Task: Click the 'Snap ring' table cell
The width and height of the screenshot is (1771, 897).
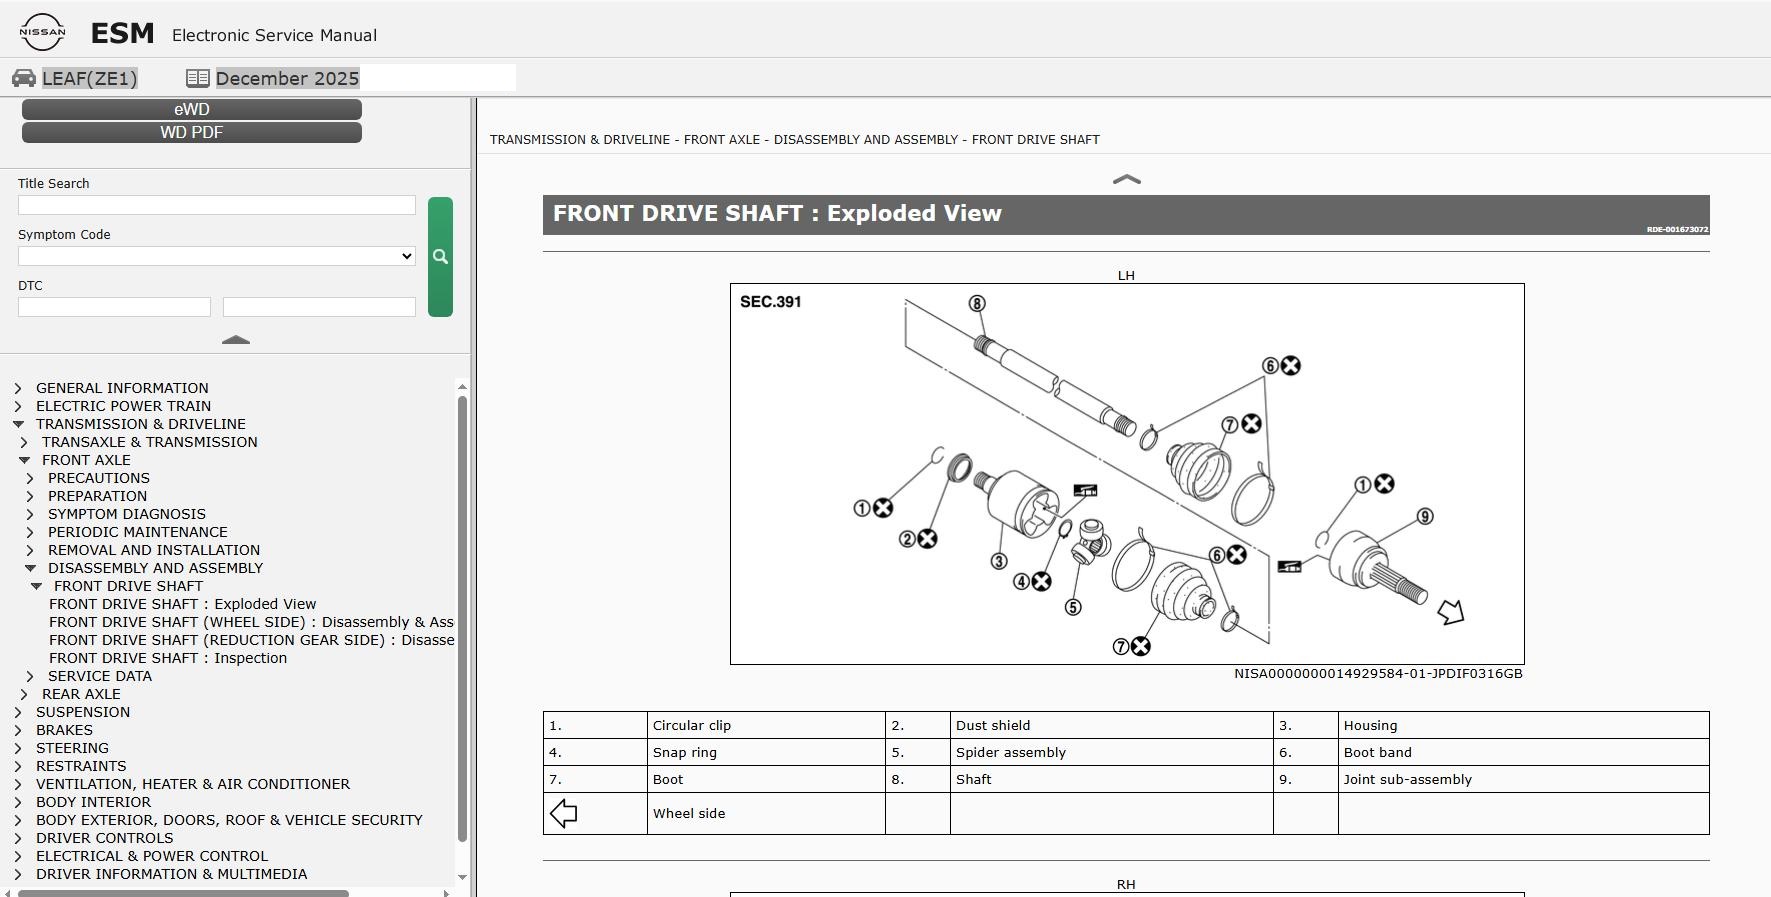Action: pyautogui.click(x=766, y=752)
